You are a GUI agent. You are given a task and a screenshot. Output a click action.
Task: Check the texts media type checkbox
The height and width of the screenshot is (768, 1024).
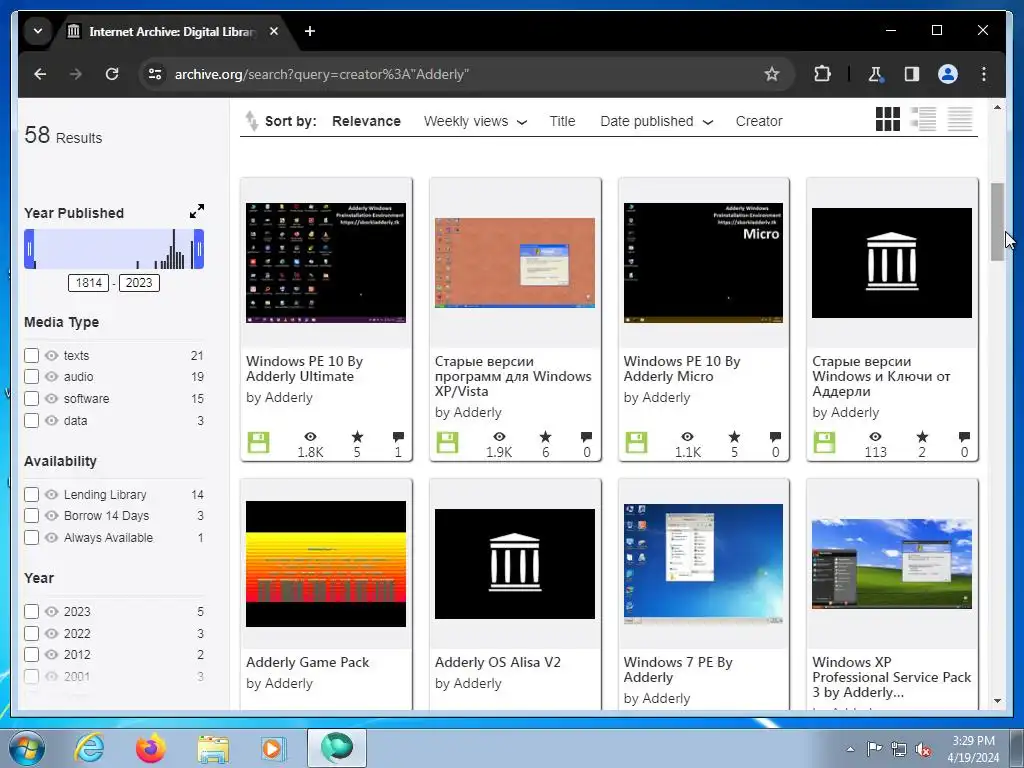[x=31, y=355]
